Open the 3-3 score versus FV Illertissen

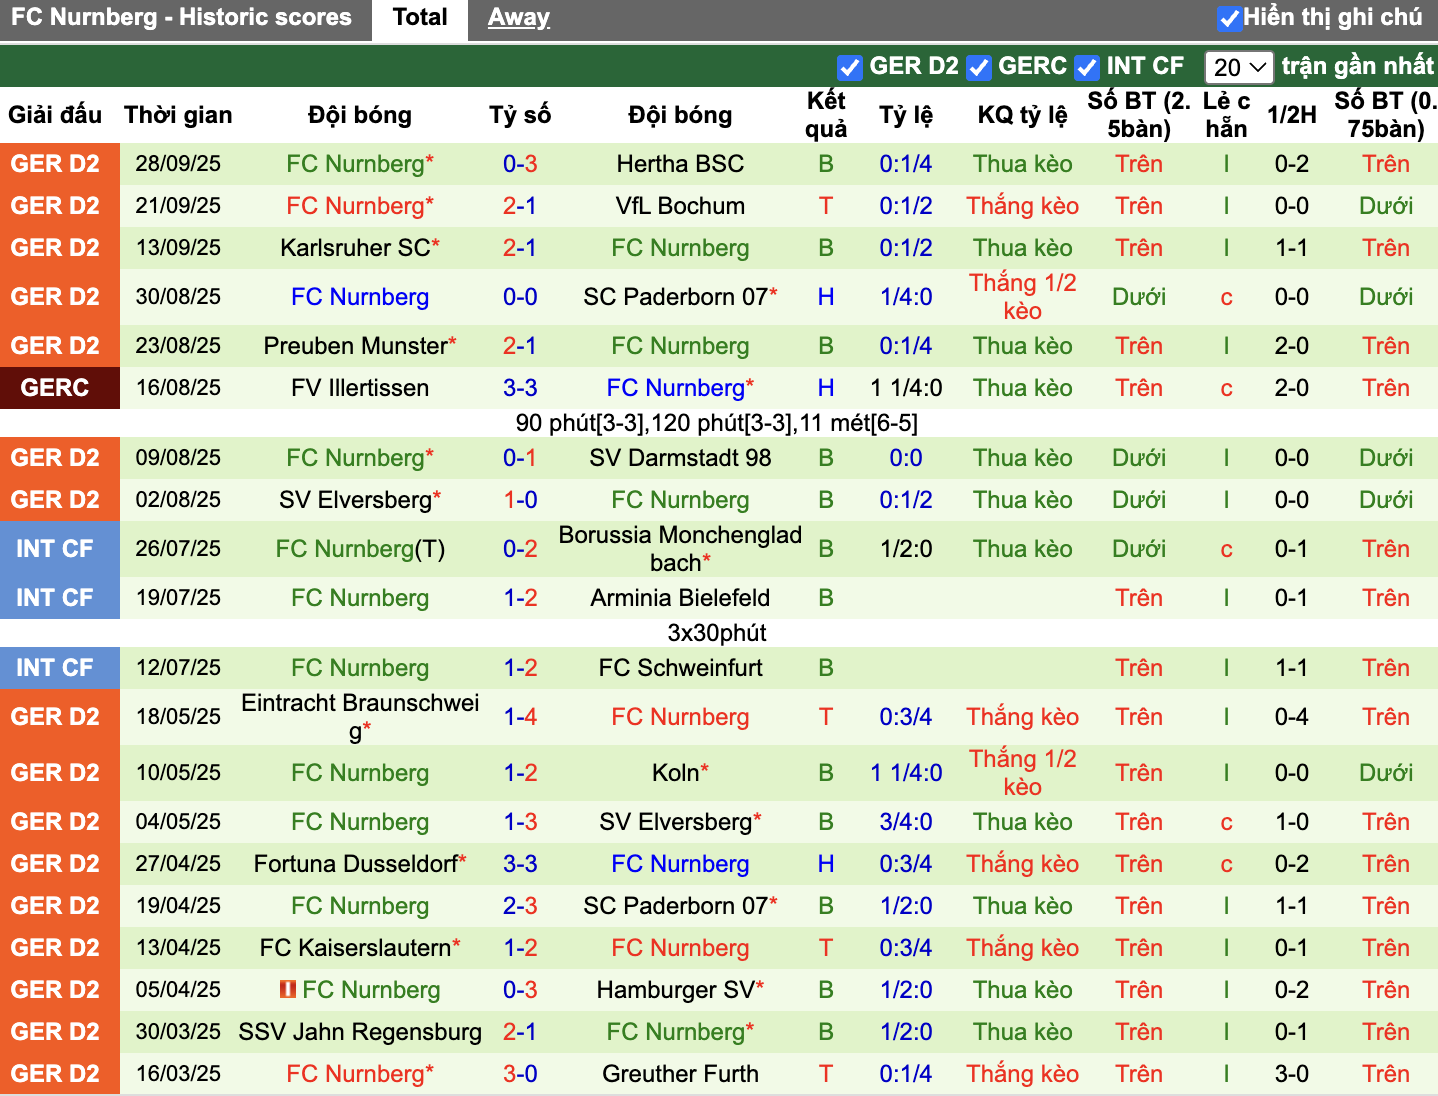[520, 388]
